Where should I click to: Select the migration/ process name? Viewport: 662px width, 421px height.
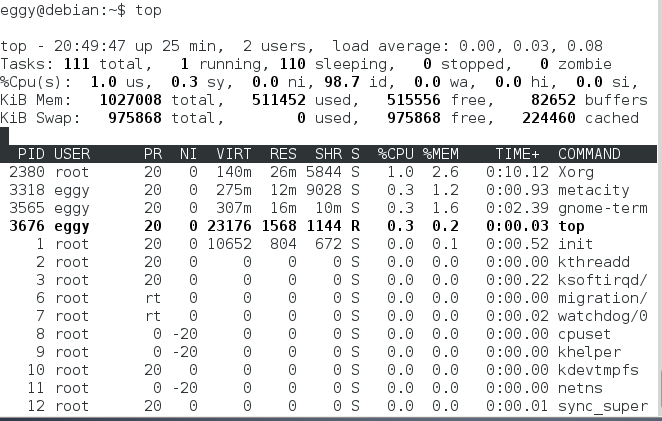pyautogui.click(x=603, y=298)
